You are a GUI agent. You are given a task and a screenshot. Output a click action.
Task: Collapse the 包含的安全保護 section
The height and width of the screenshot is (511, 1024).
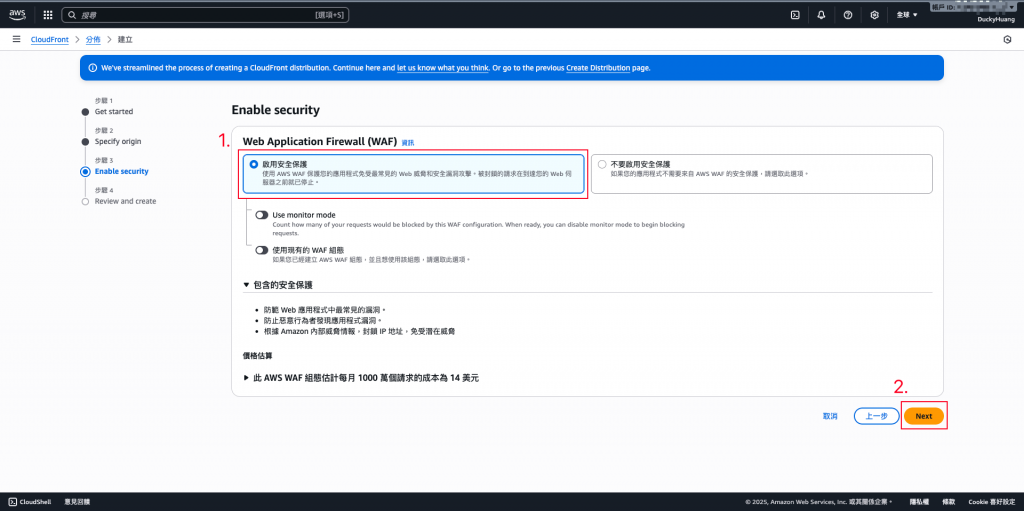click(278, 285)
